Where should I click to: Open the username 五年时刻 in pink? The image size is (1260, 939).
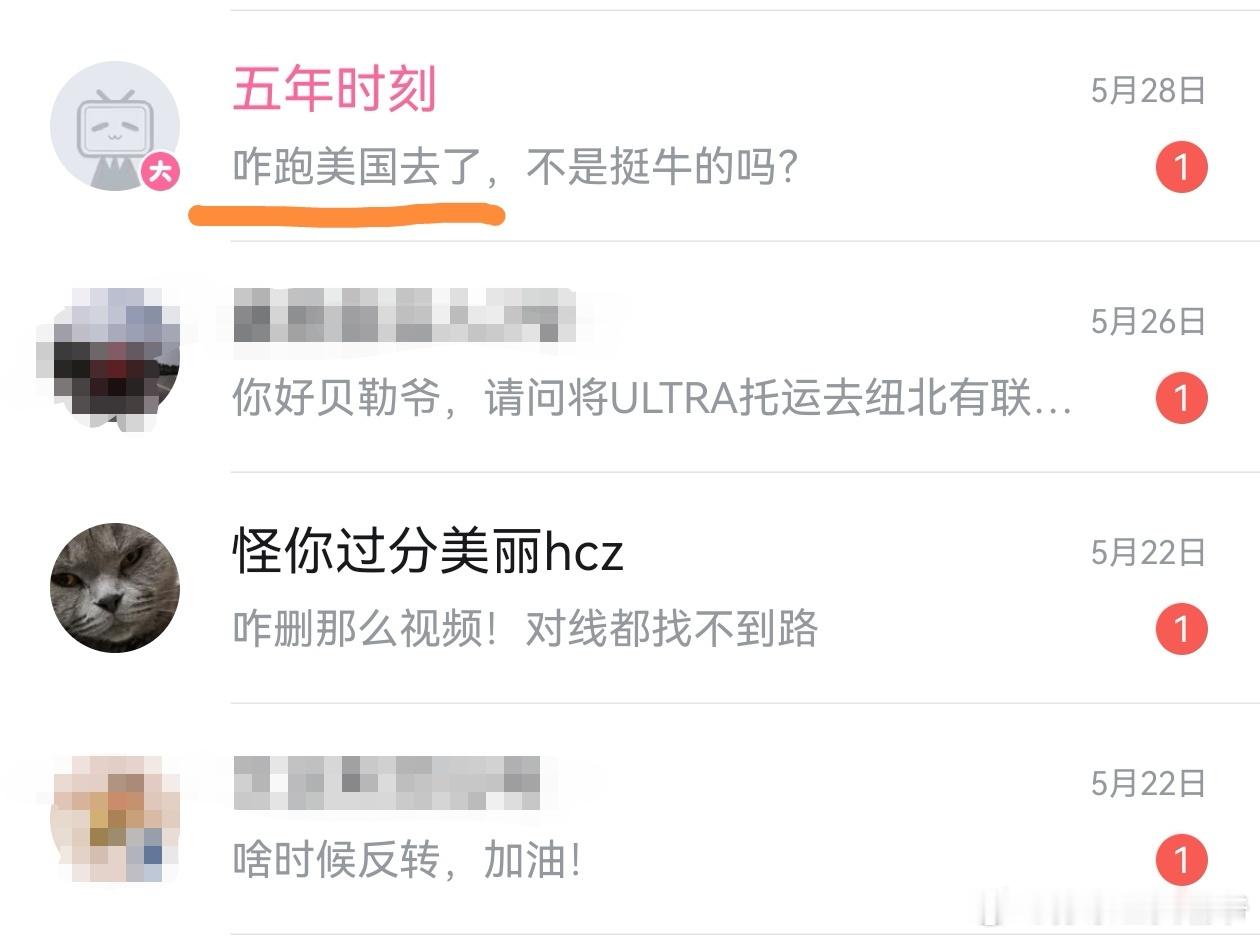point(335,90)
